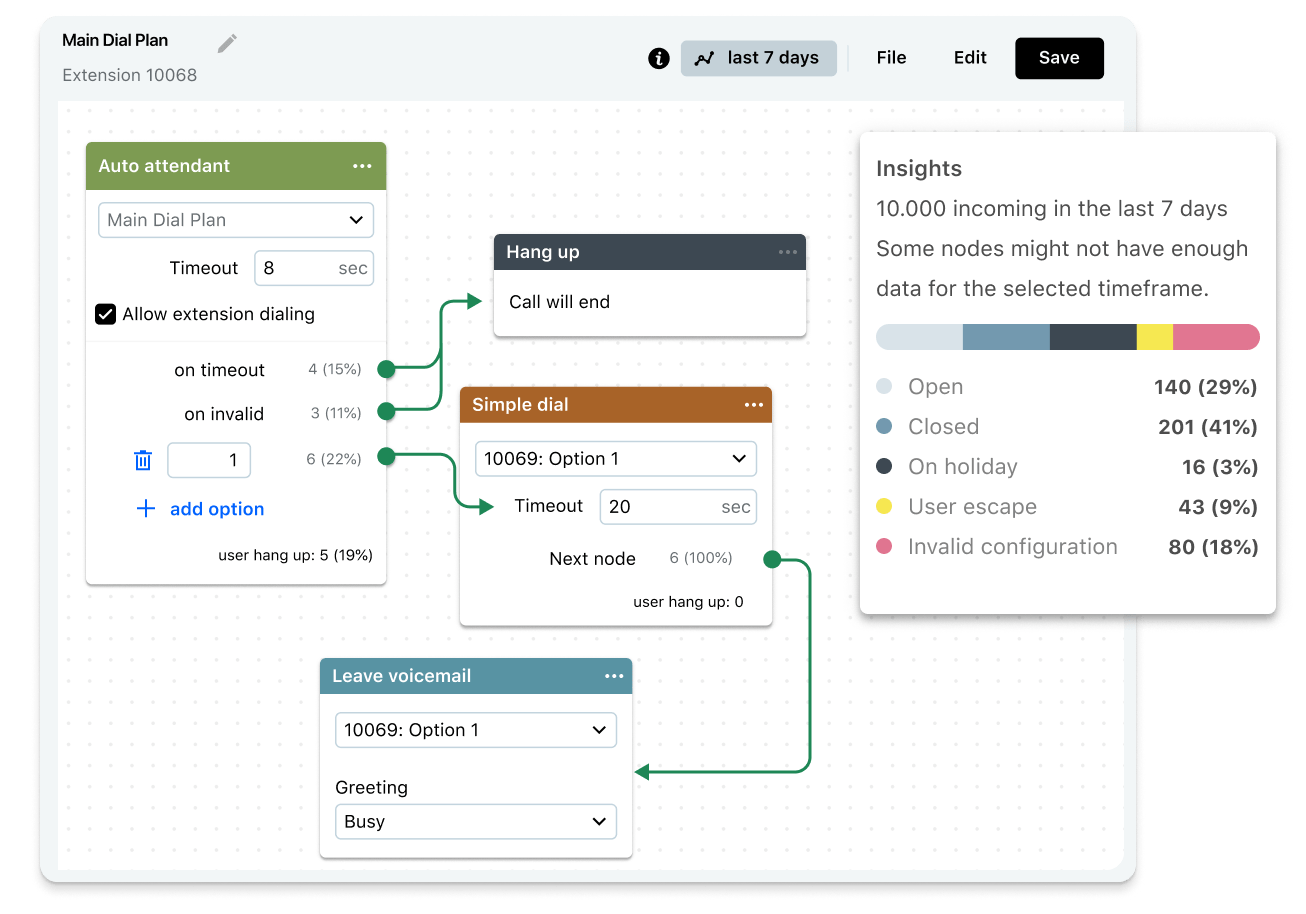The width and height of the screenshot is (1306, 914).
Task: Delete option 1 using the trash icon
Action: pos(143,460)
